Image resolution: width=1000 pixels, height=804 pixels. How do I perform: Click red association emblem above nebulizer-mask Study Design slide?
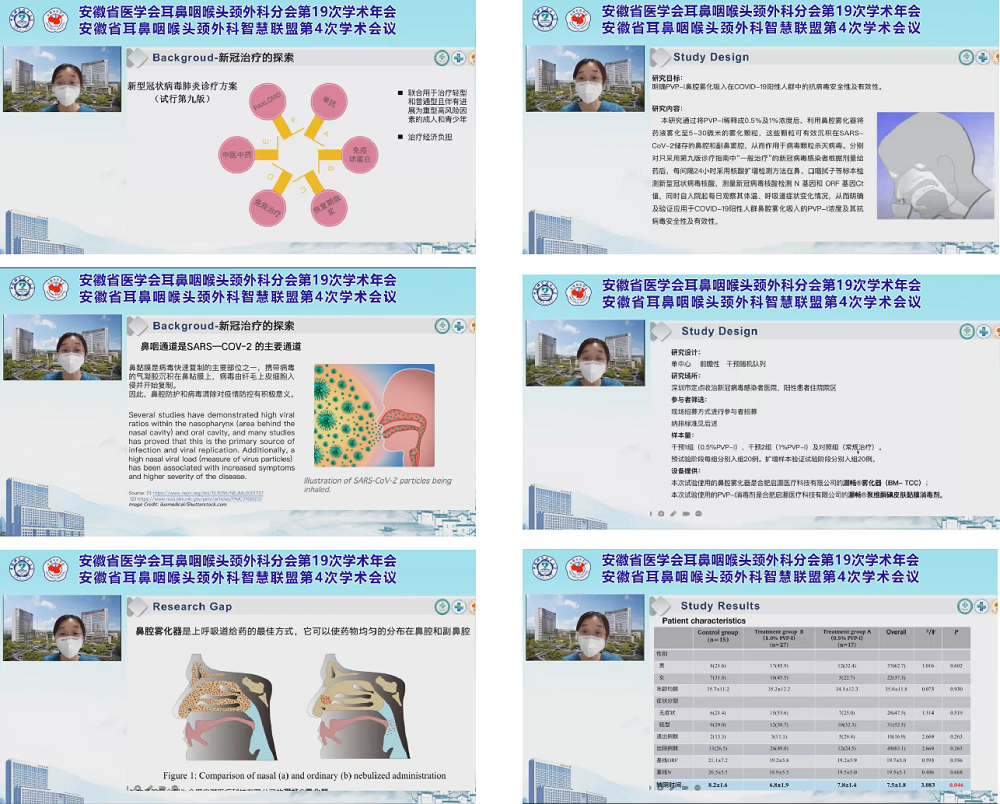[x=578, y=20]
